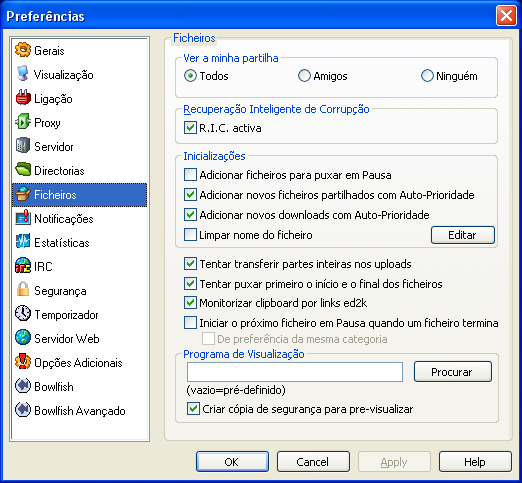Select the Servidor icon in sidebar
Viewport: 522px width, 483px height.
[x=23, y=146]
